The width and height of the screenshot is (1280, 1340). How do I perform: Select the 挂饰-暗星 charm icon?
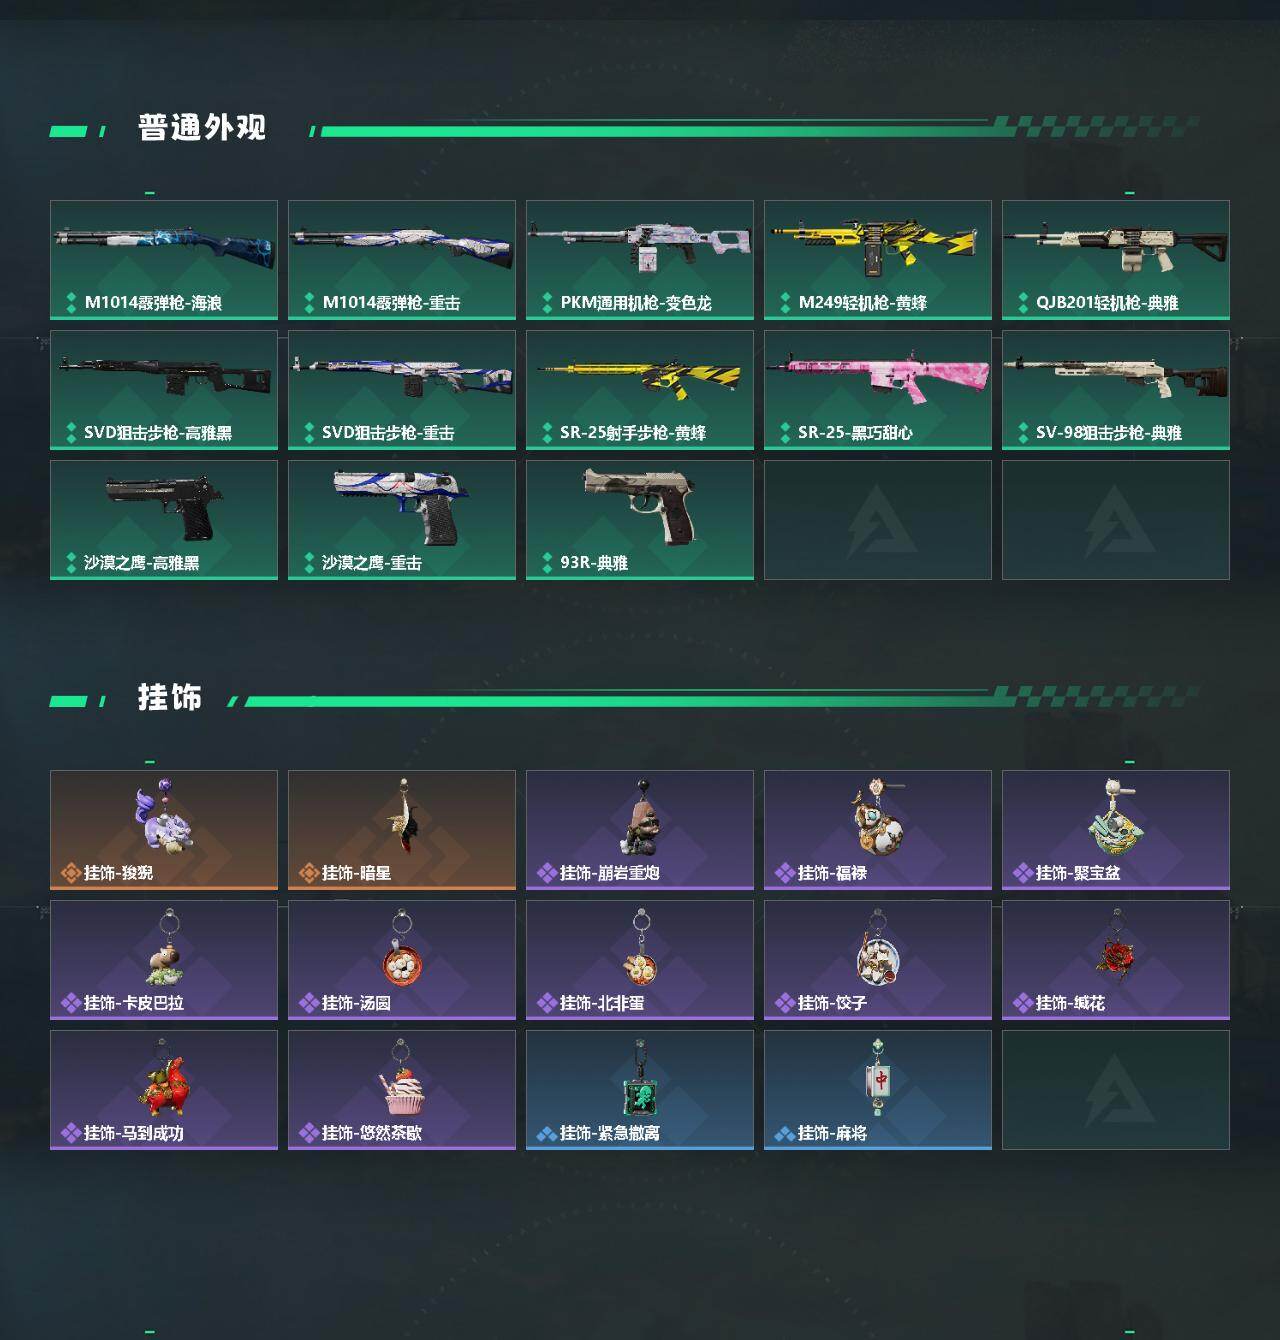pyautogui.click(x=402, y=830)
